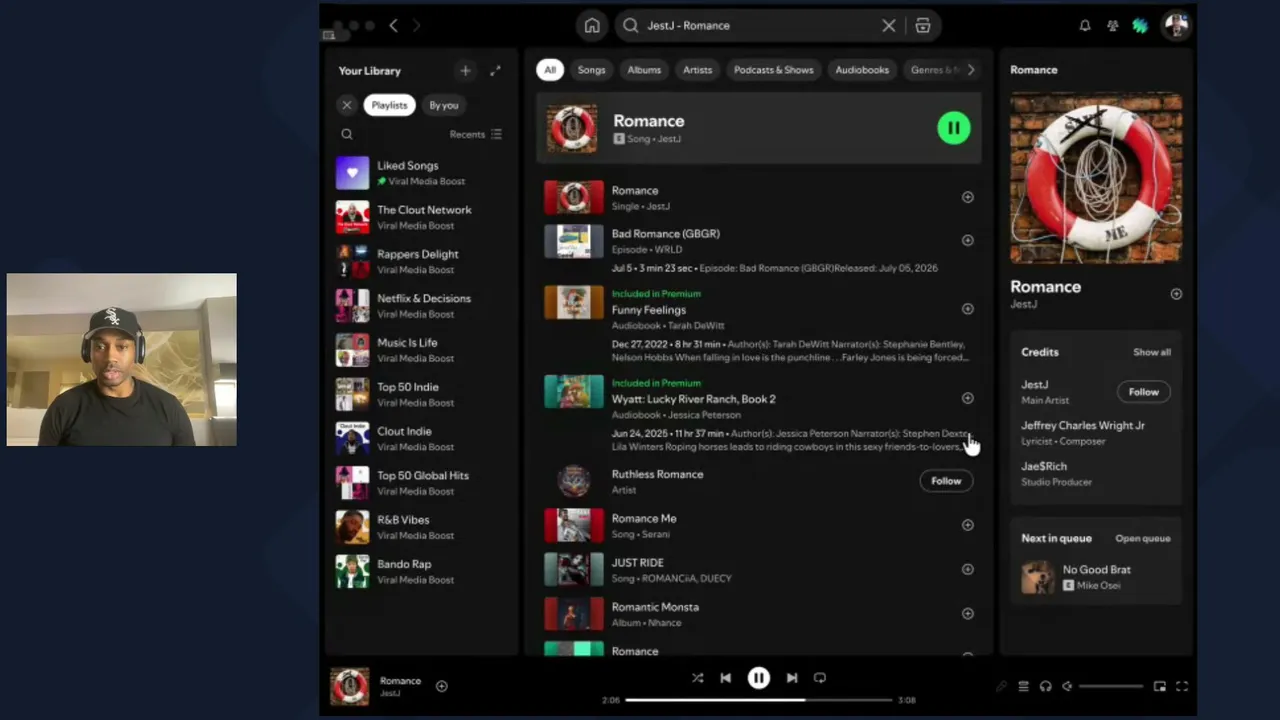The image size is (1280, 720).
Task: Add the JUST RIDE song to Liked Songs
Action: pyautogui.click(x=967, y=569)
